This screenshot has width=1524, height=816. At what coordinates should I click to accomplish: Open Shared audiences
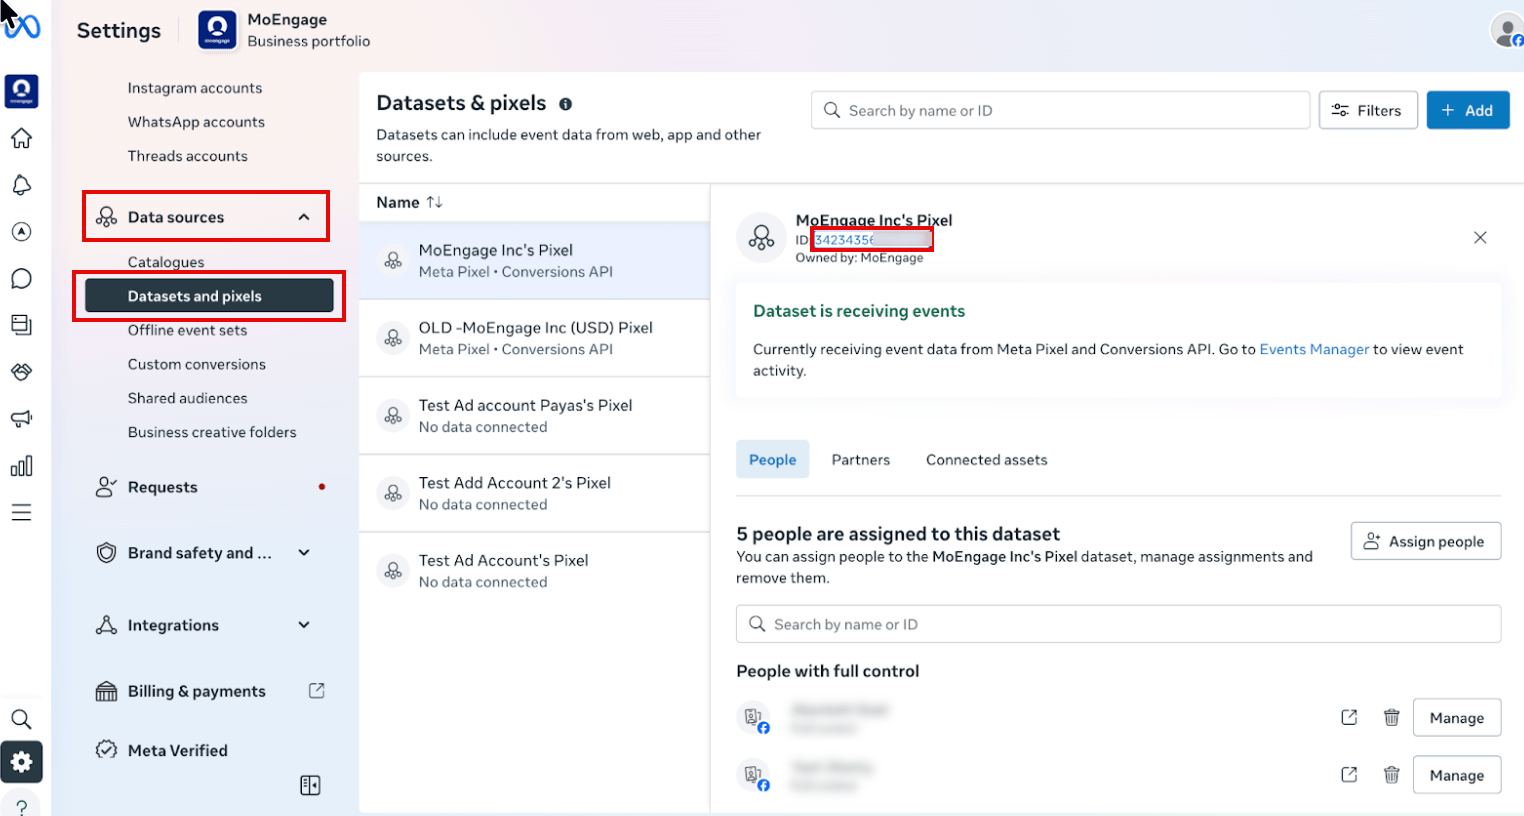[x=188, y=398]
